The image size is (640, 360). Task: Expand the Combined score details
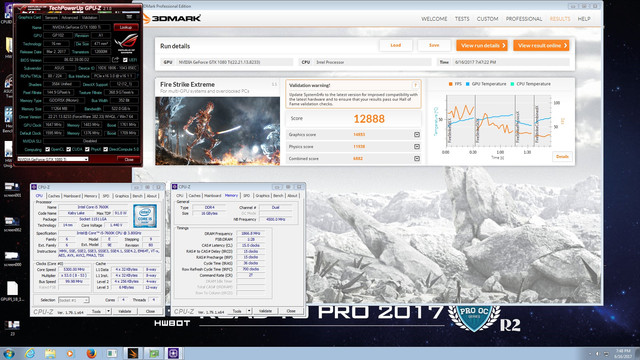(x=417, y=158)
